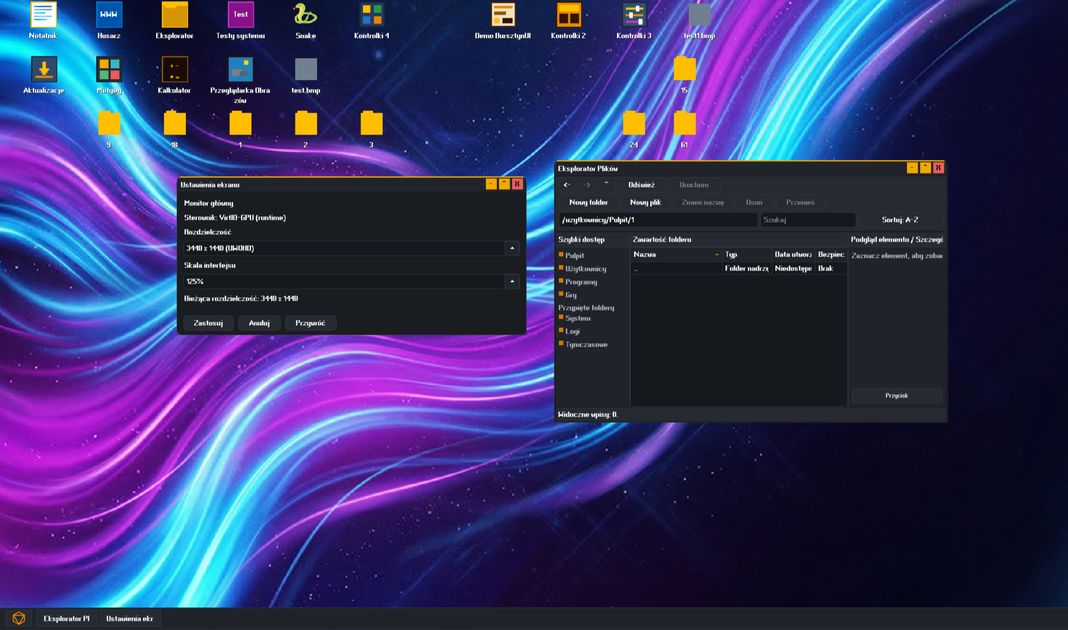The width and height of the screenshot is (1068, 630).
Task: Create a folder with Nowy folder
Action: pos(588,202)
